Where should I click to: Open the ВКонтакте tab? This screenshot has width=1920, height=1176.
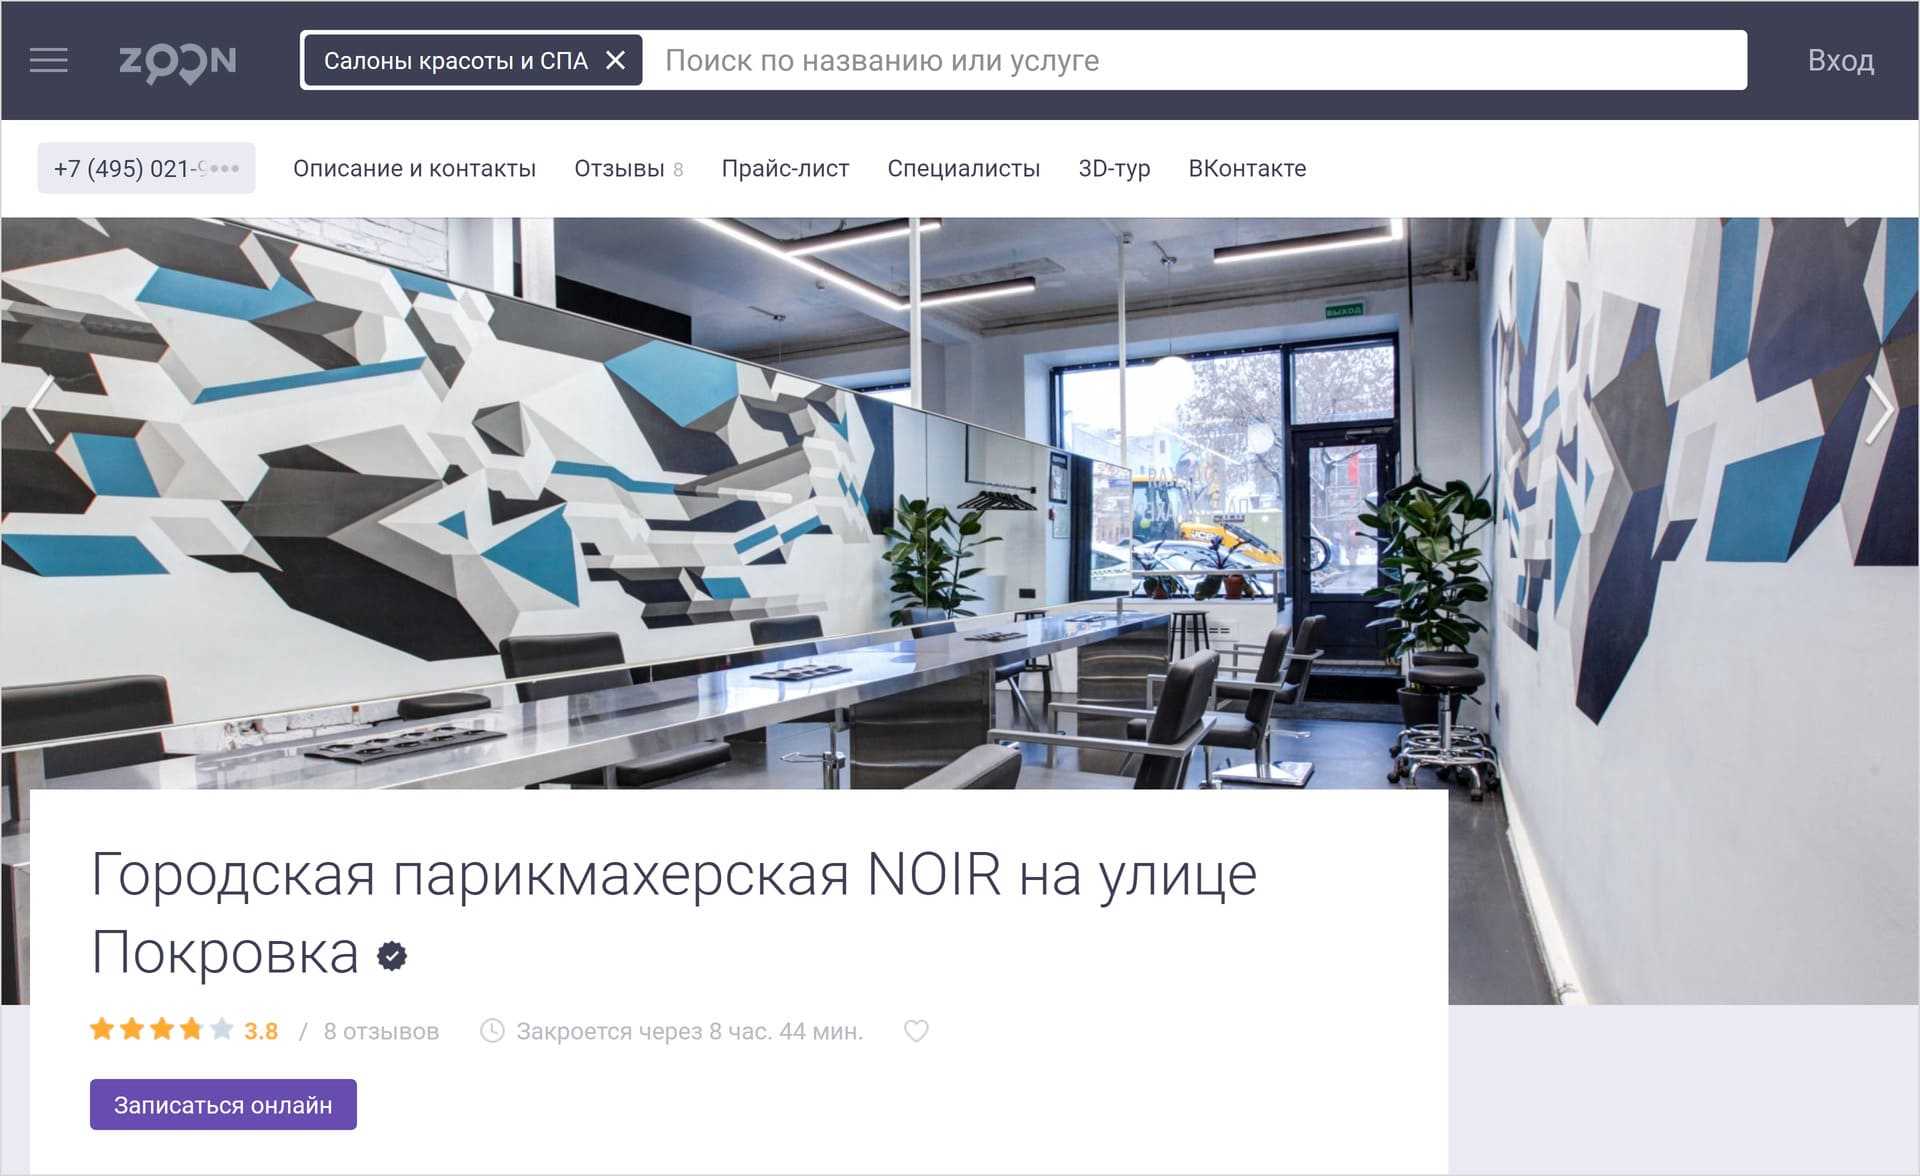pos(1247,168)
